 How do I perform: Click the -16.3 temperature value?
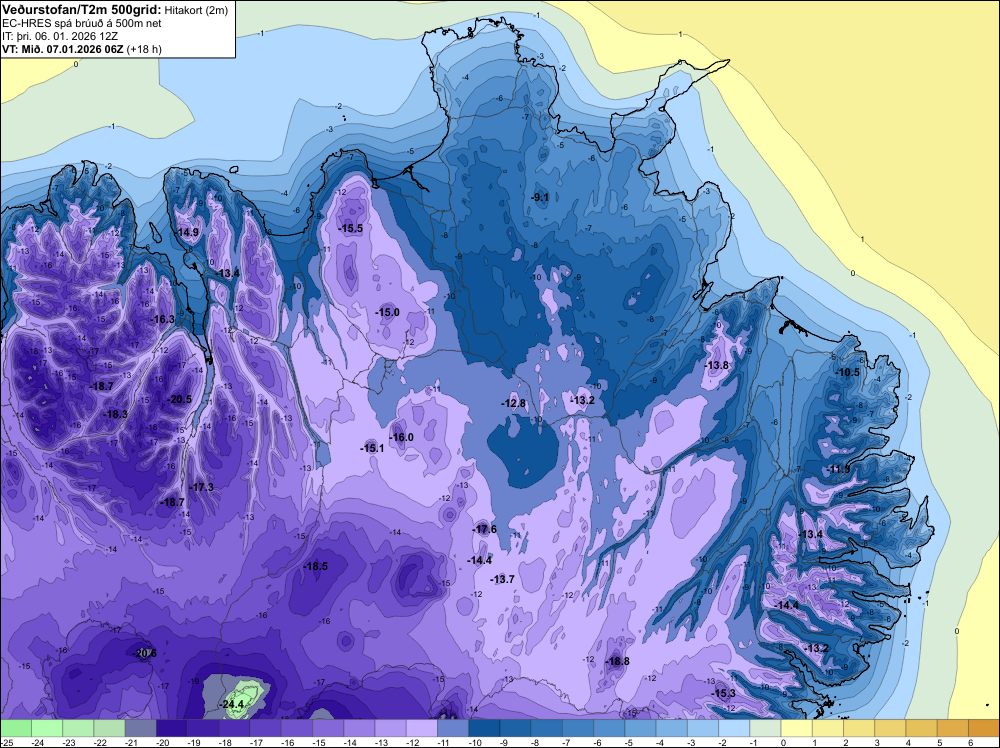[x=163, y=319]
